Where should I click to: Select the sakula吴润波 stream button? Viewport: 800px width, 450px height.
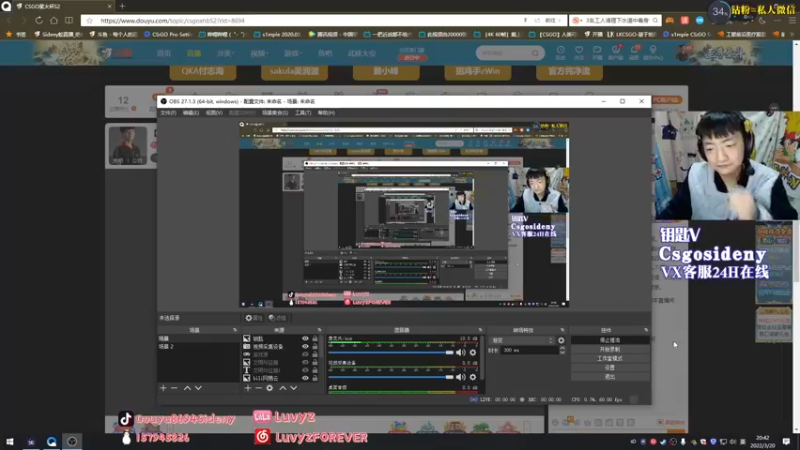tap(294, 71)
